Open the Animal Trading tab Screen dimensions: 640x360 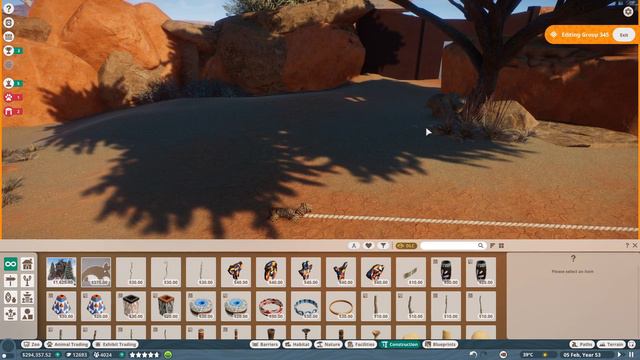click(67, 344)
